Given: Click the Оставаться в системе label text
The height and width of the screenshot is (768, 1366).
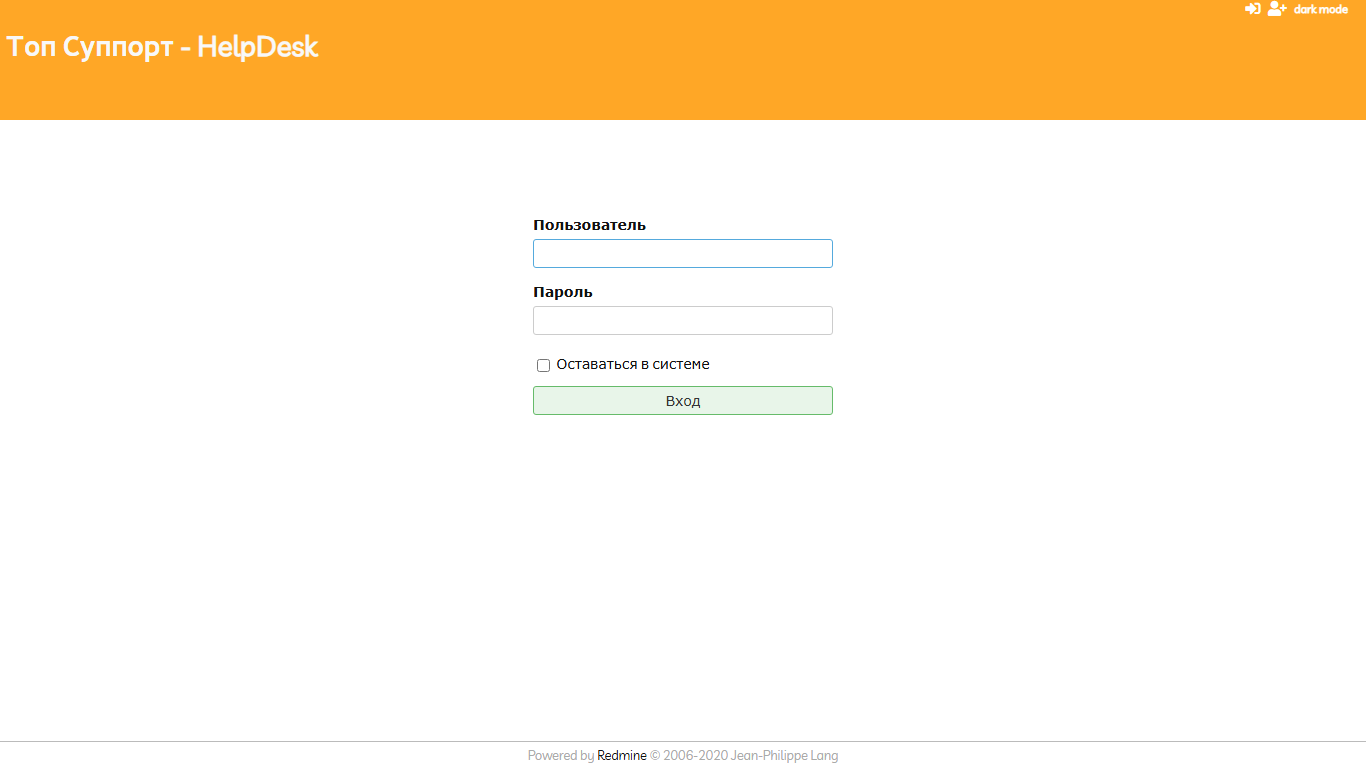Looking at the screenshot, I should pyautogui.click(x=633, y=364).
